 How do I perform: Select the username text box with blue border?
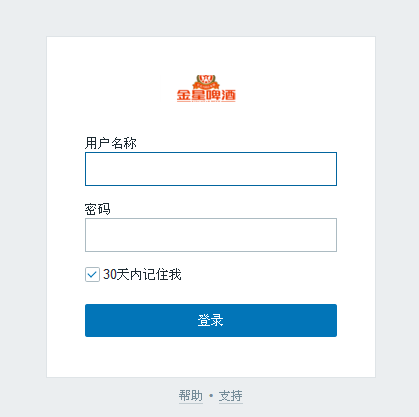tap(211, 169)
